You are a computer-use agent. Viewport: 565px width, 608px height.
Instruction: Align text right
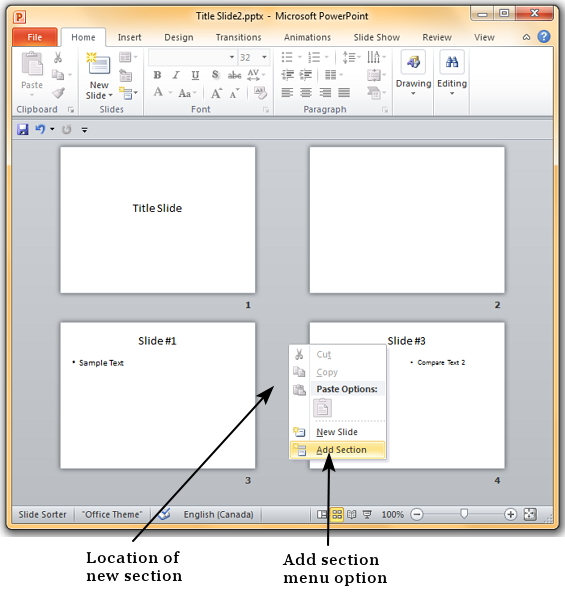tap(325, 93)
